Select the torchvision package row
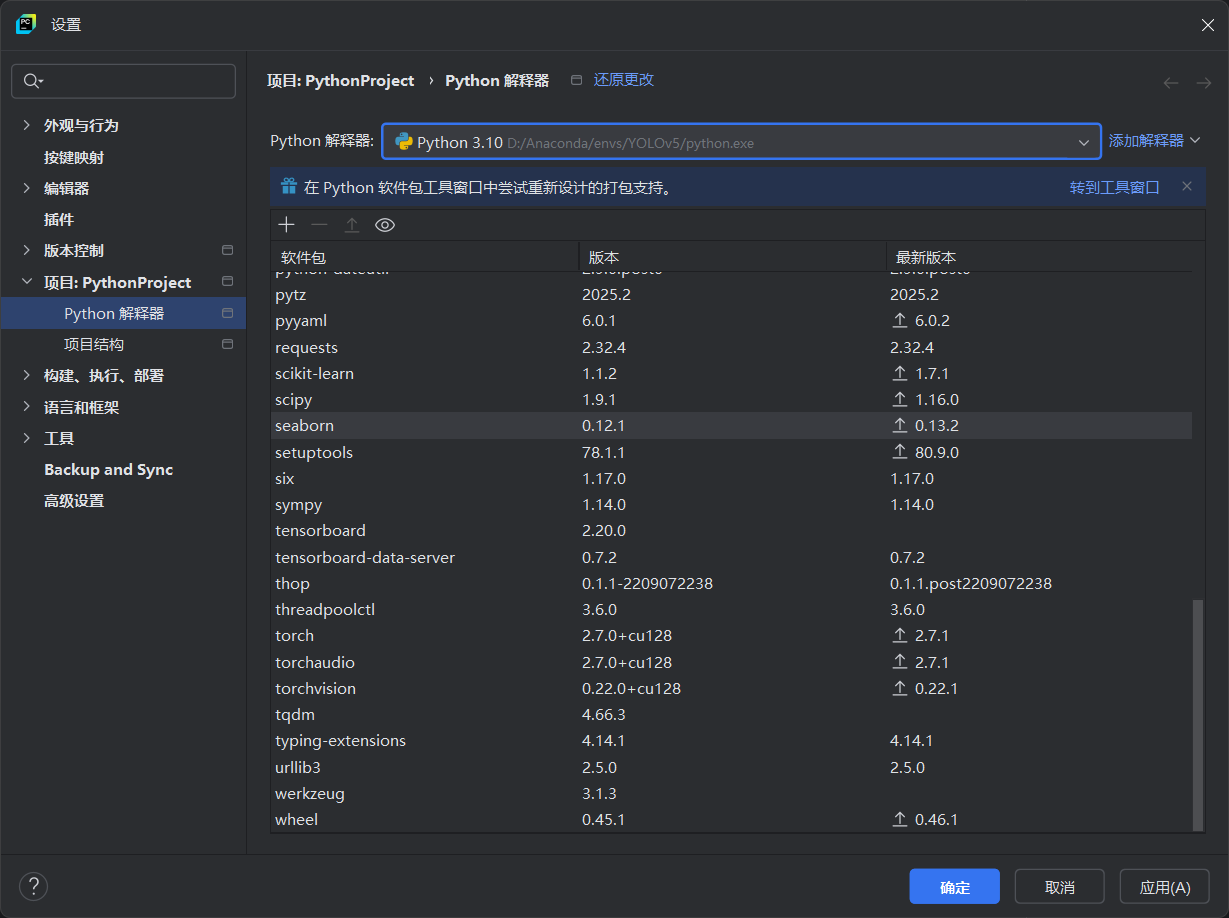Screen dimensions: 1229x918 point(731,688)
